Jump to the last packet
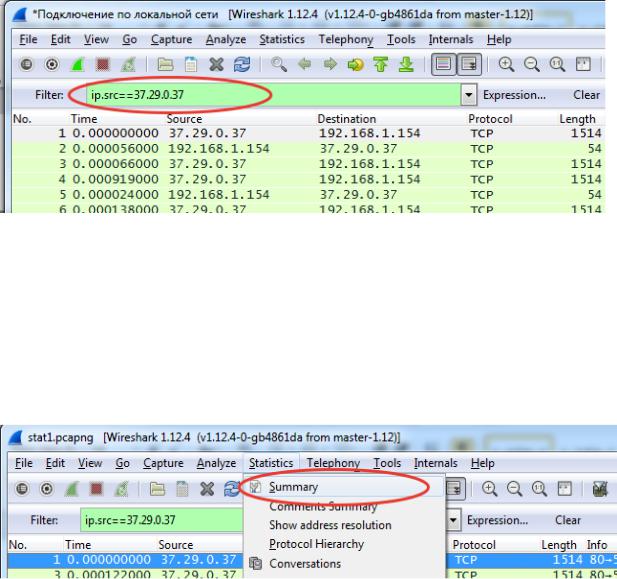Screen dimensions: 617x579 point(406,64)
